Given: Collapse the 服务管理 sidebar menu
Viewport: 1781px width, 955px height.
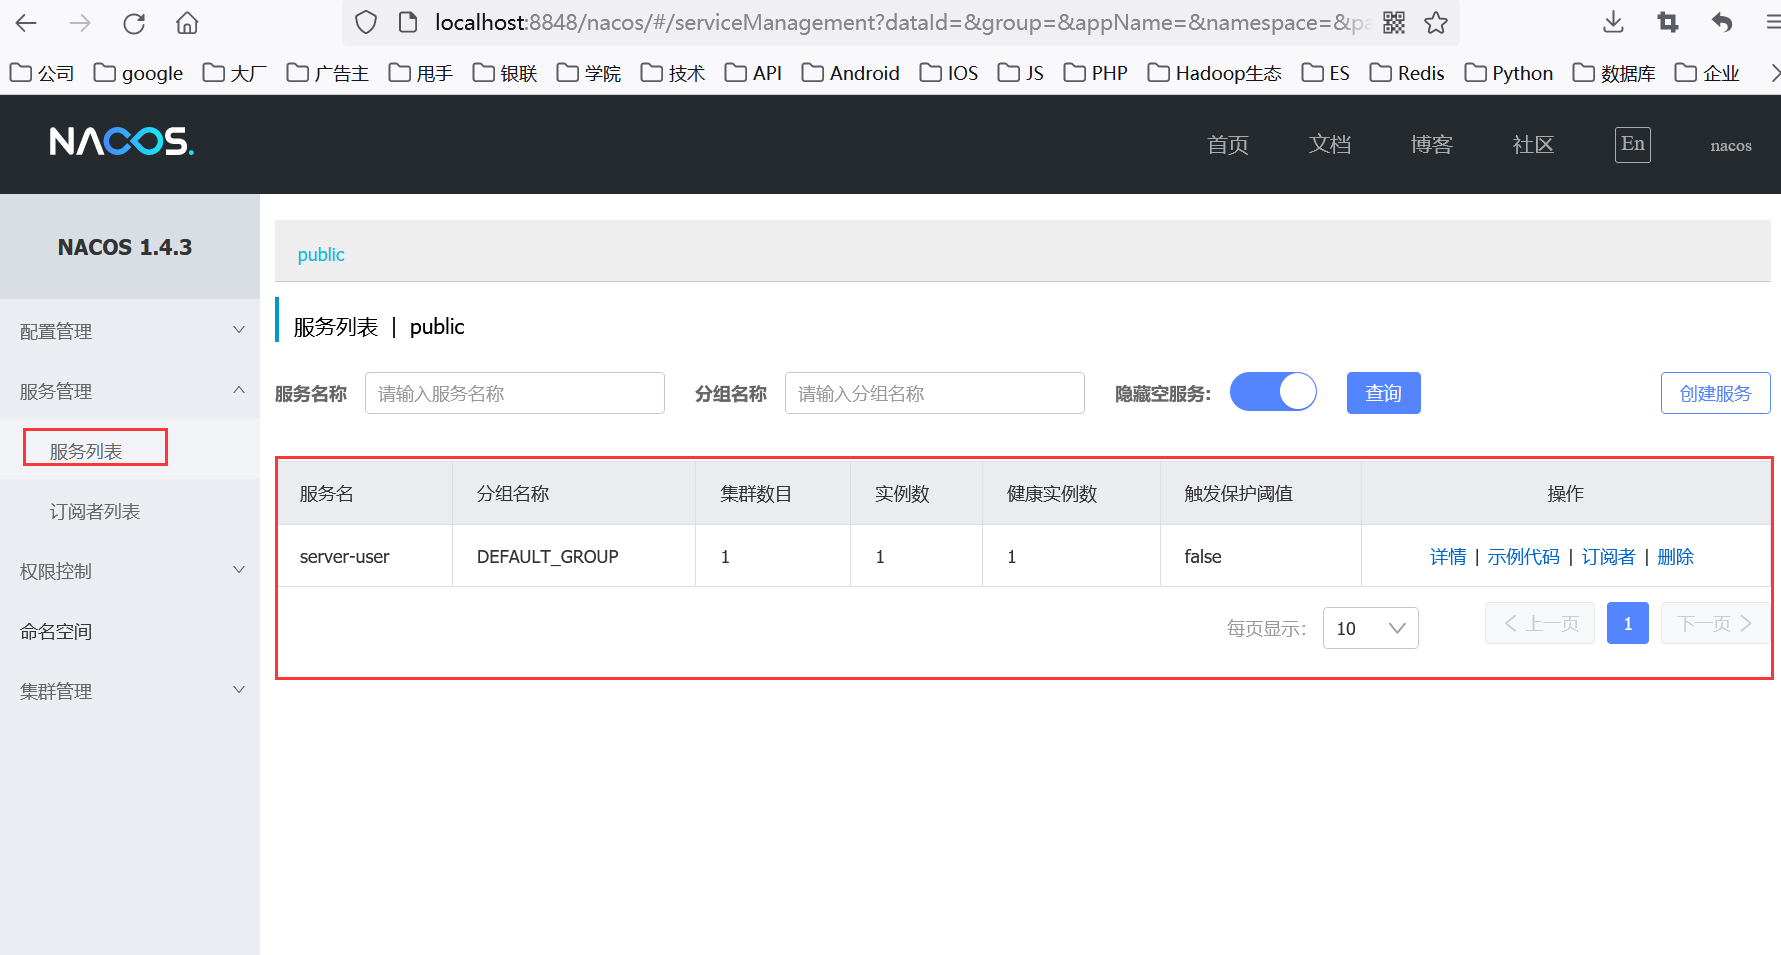Looking at the screenshot, I should [x=129, y=391].
